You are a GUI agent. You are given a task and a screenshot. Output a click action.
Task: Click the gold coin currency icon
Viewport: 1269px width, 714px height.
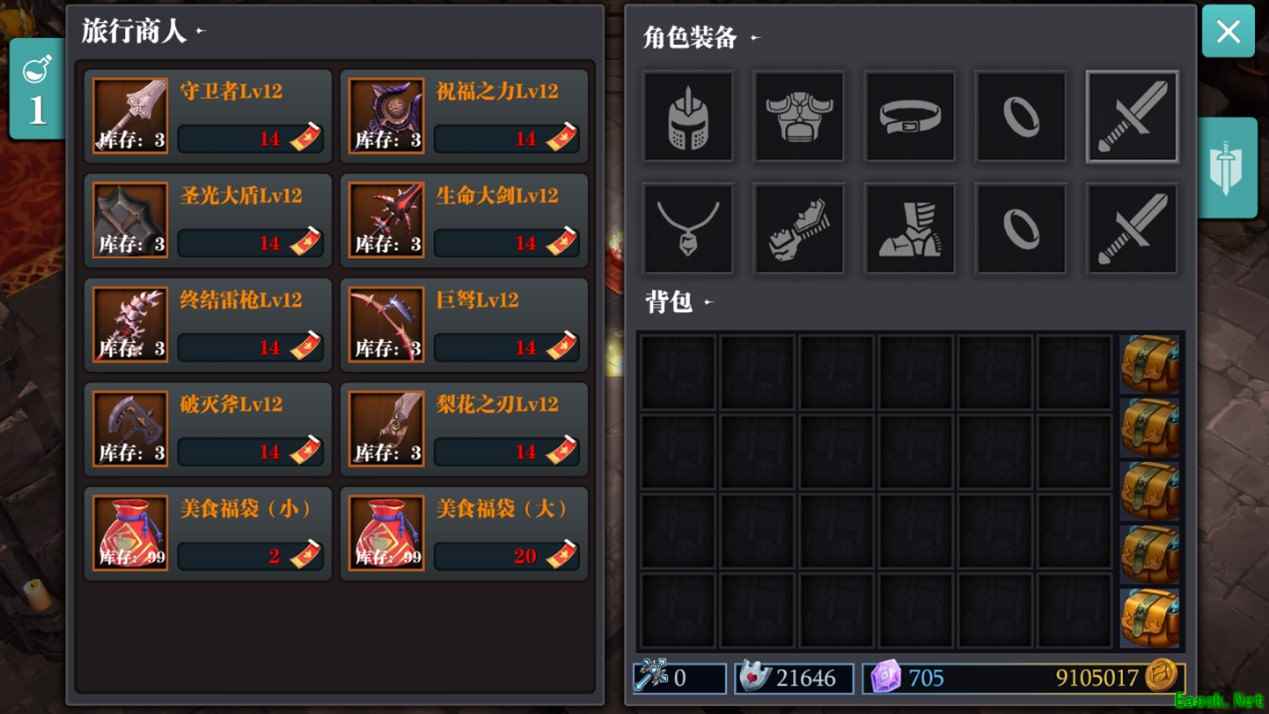(x=1162, y=677)
